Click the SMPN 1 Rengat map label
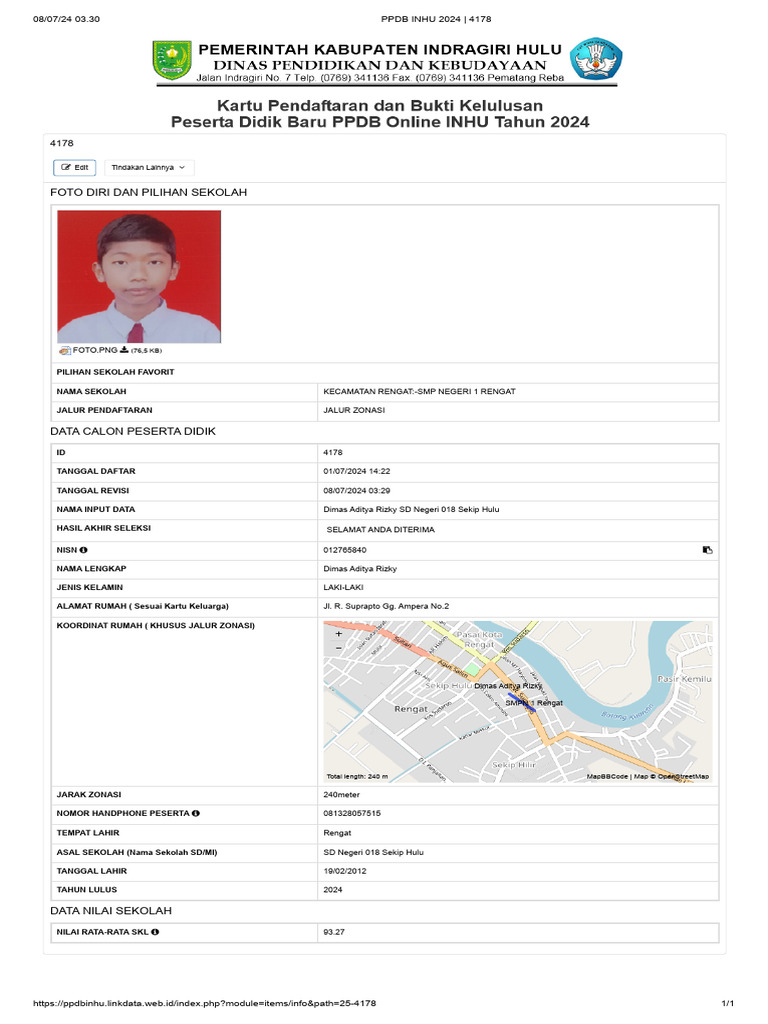This screenshot has height=1024, width=768. tap(534, 703)
